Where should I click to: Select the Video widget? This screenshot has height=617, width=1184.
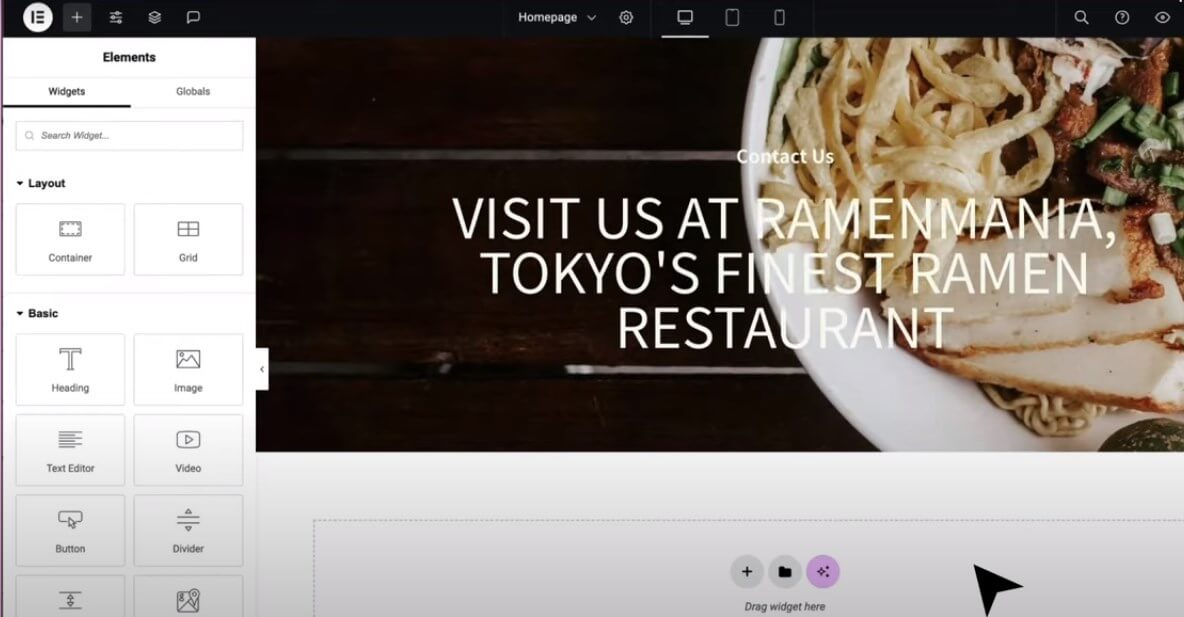(x=188, y=450)
